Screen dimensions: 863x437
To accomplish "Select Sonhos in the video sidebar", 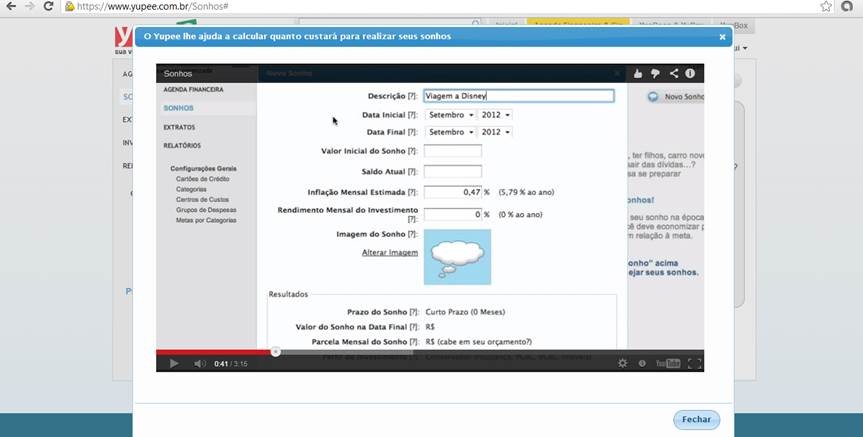I will (178, 108).
